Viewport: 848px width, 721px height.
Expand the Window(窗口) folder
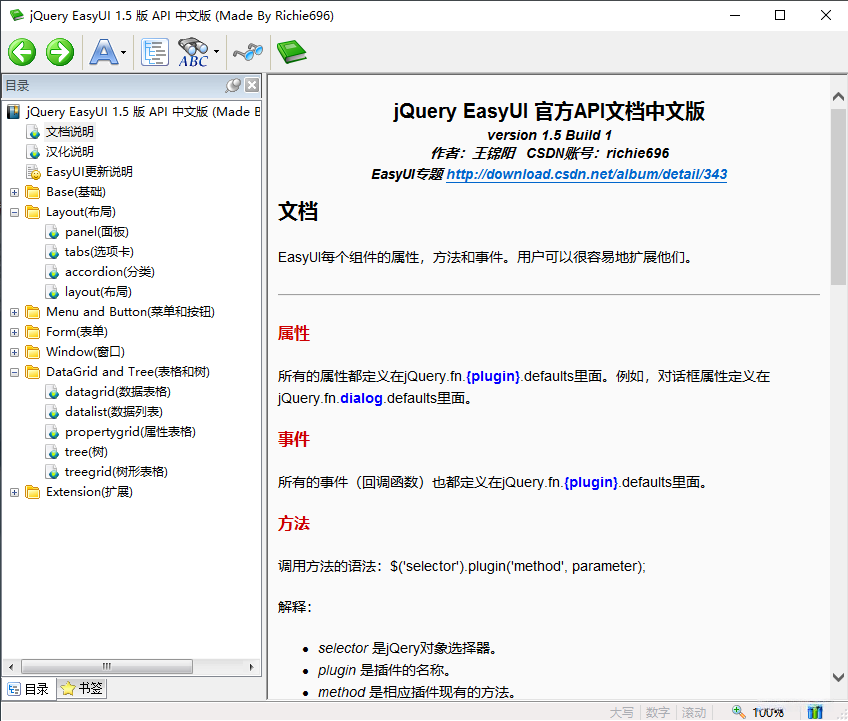click(15, 353)
